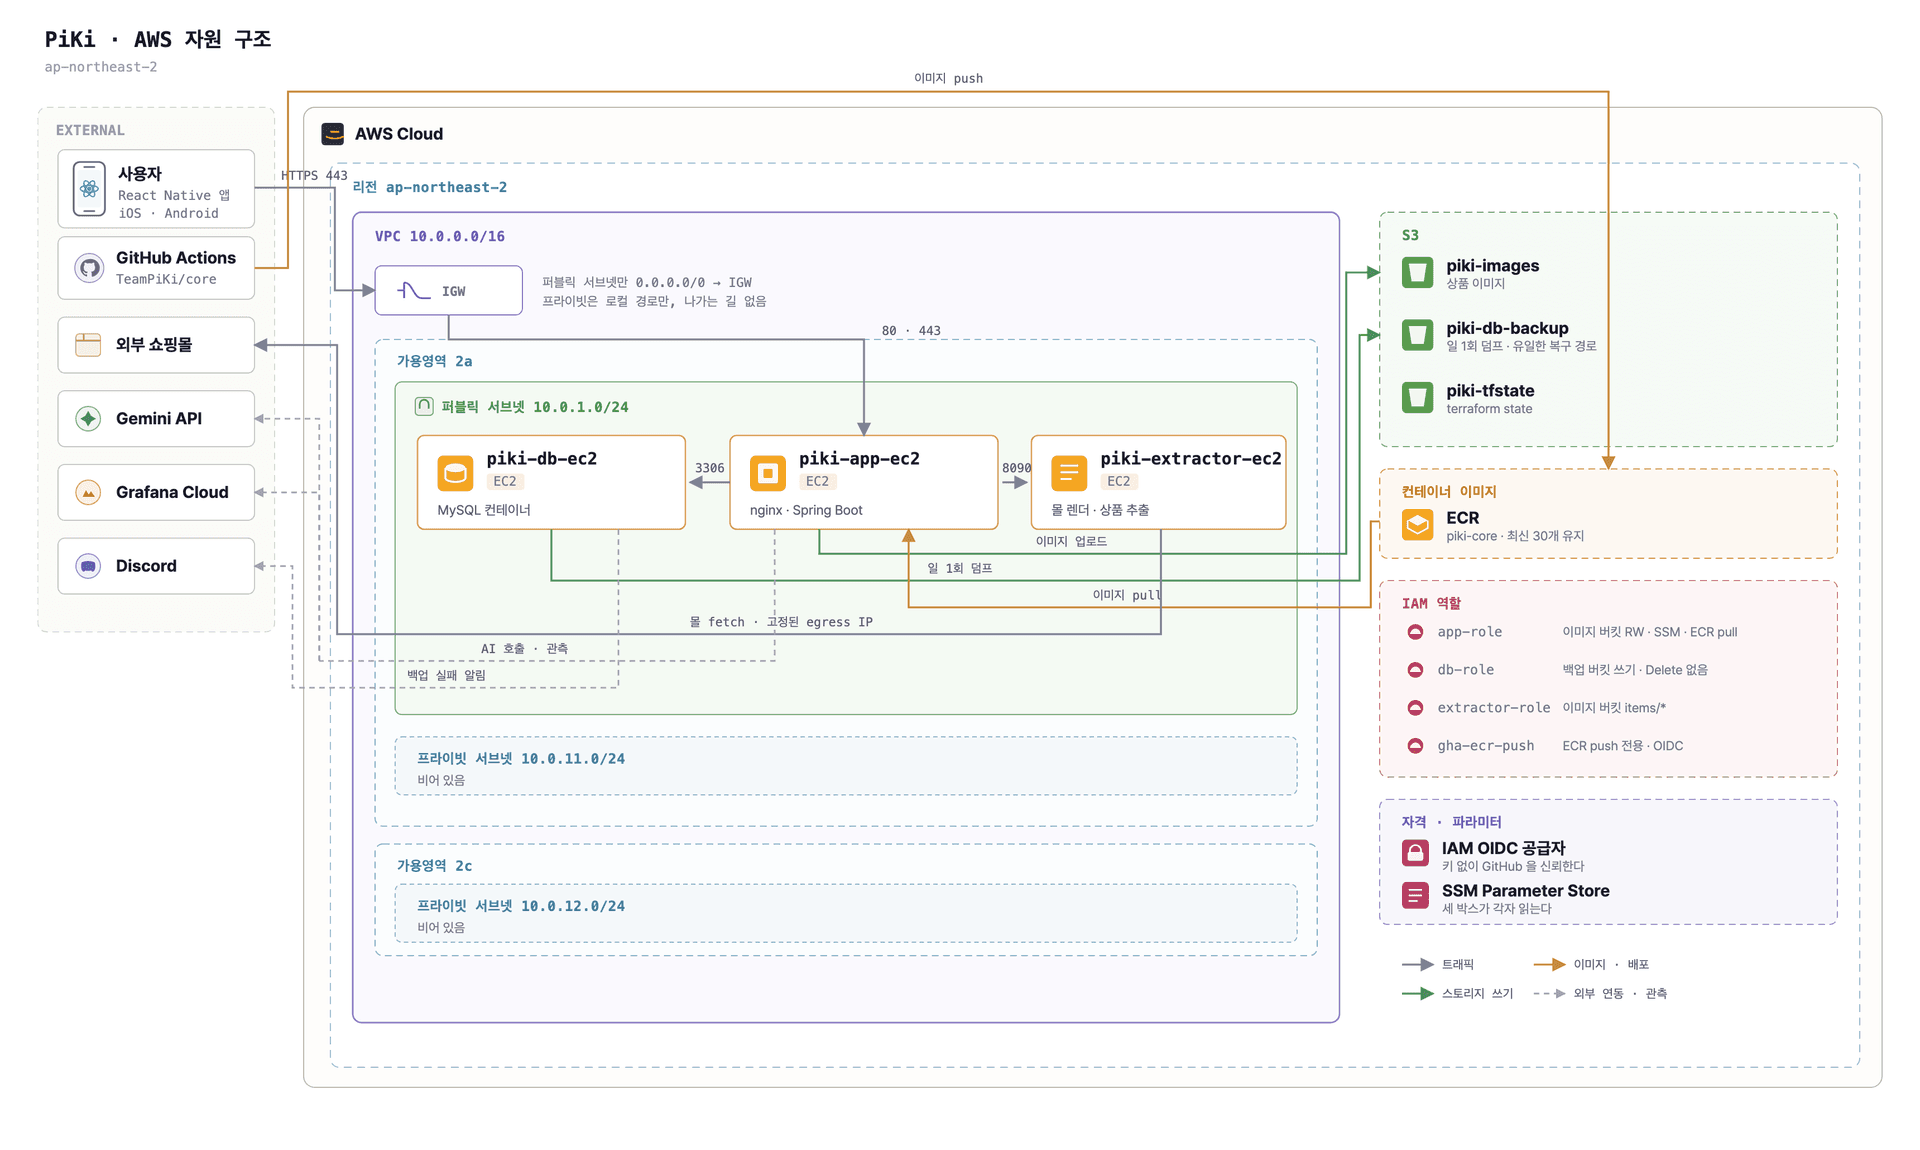
Task: Click the '리전 ap-northeast-2' region label
Action: point(430,187)
